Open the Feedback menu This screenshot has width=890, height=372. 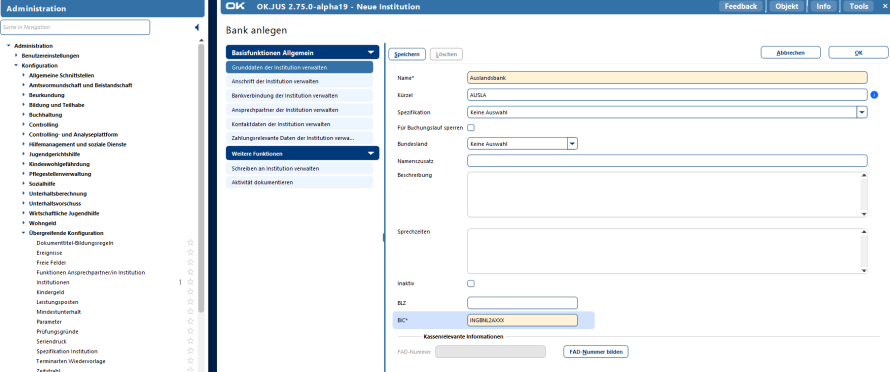[x=740, y=6]
